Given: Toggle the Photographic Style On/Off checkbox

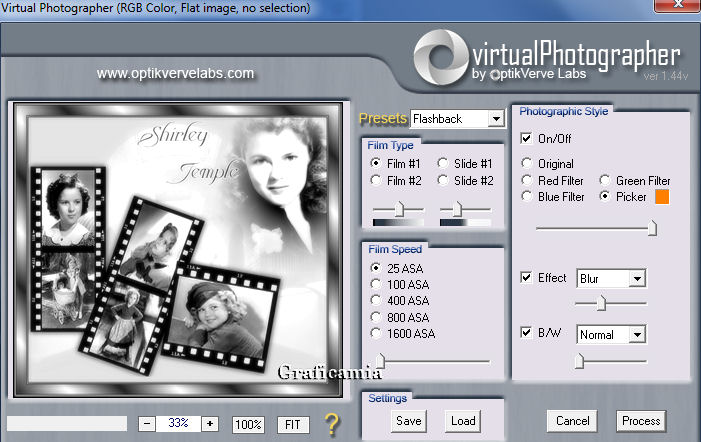Looking at the screenshot, I should click(526, 138).
